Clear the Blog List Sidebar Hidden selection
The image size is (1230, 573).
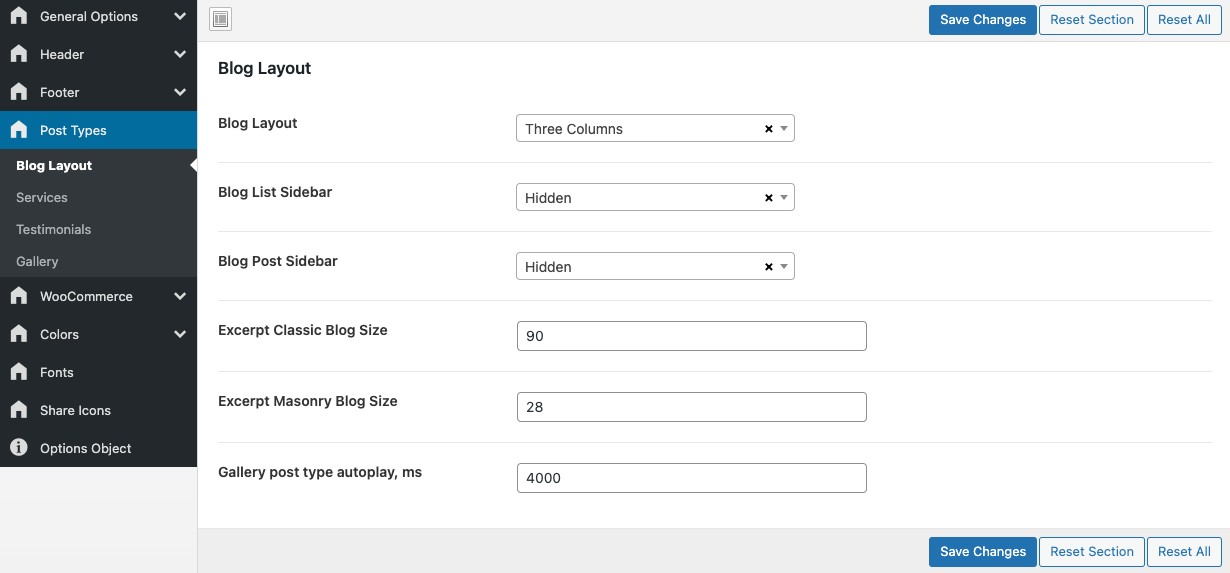point(768,198)
